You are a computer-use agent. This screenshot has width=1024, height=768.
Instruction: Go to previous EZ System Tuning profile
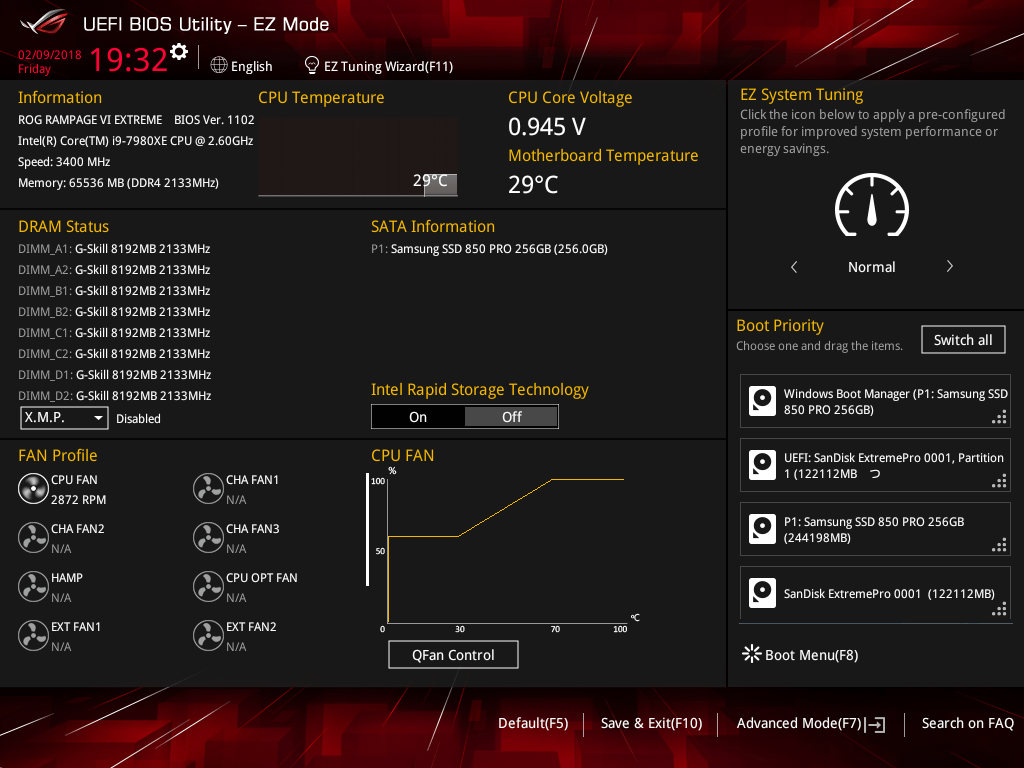coord(794,266)
